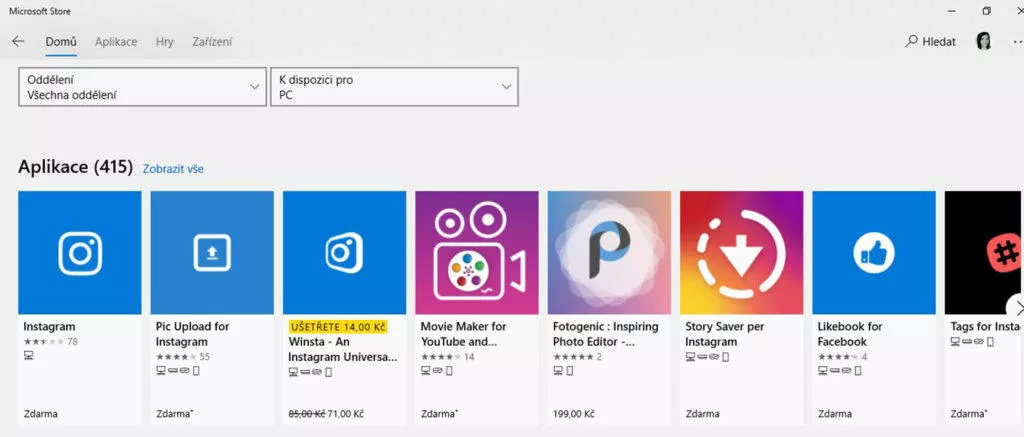Click the Fotogenic rating 2
This screenshot has width=1024, height=437.
[x=578, y=357]
